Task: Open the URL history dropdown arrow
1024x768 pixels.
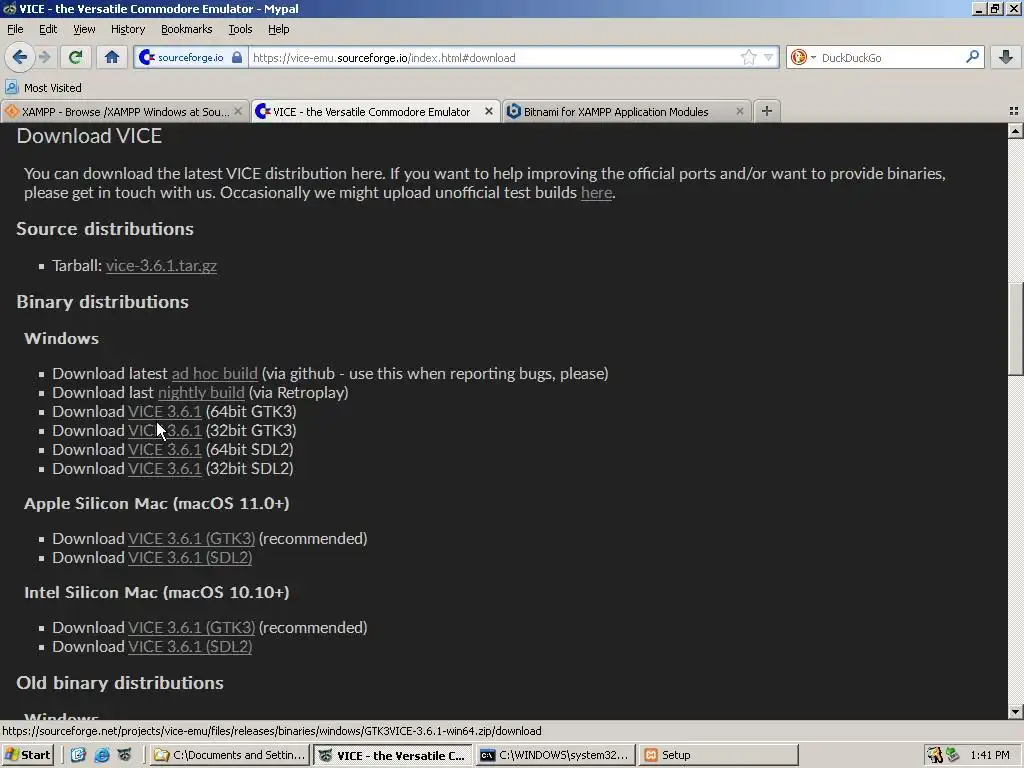Action: pyautogui.click(x=769, y=57)
